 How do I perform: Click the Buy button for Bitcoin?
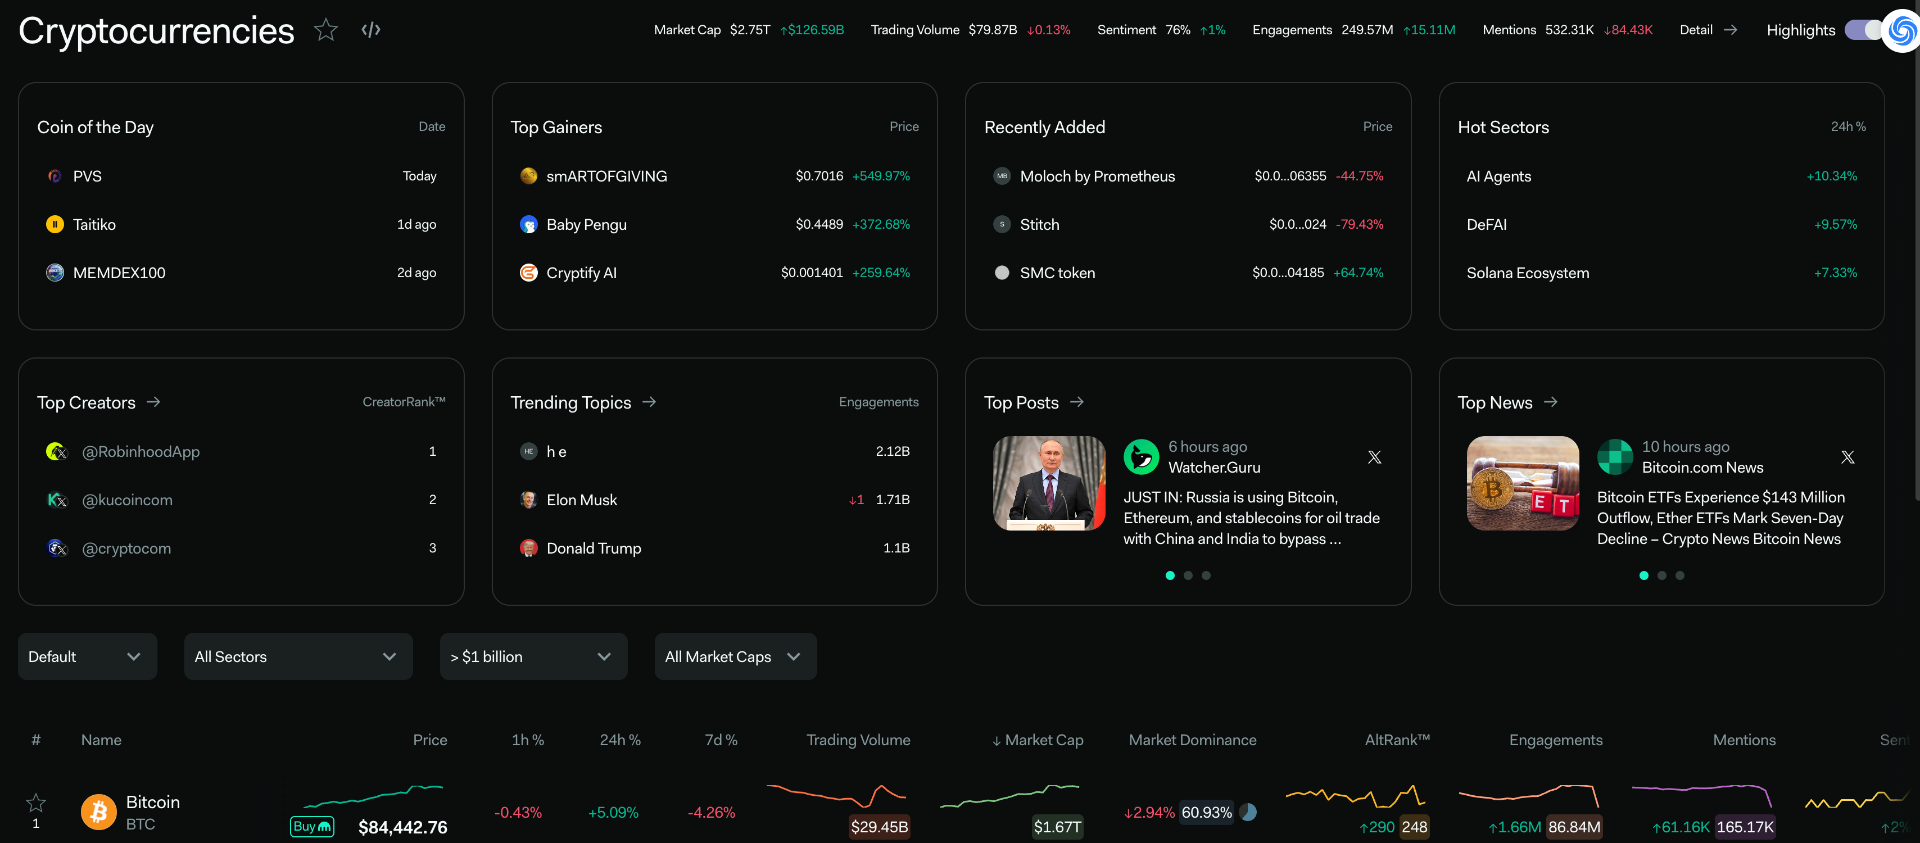(312, 826)
